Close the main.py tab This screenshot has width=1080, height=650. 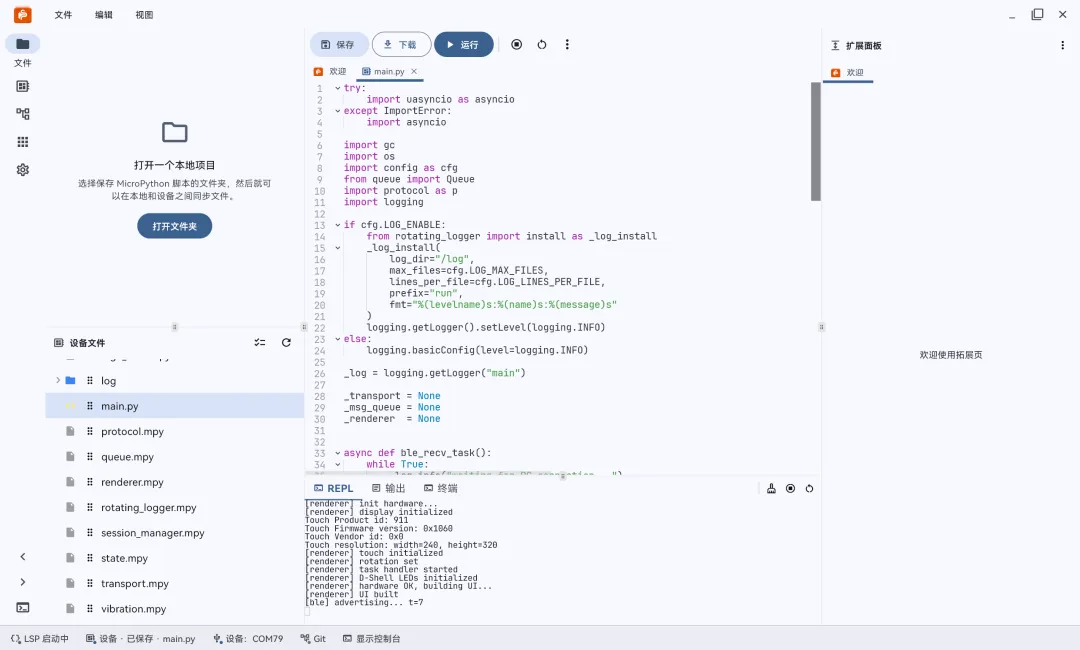click(414, 71)
